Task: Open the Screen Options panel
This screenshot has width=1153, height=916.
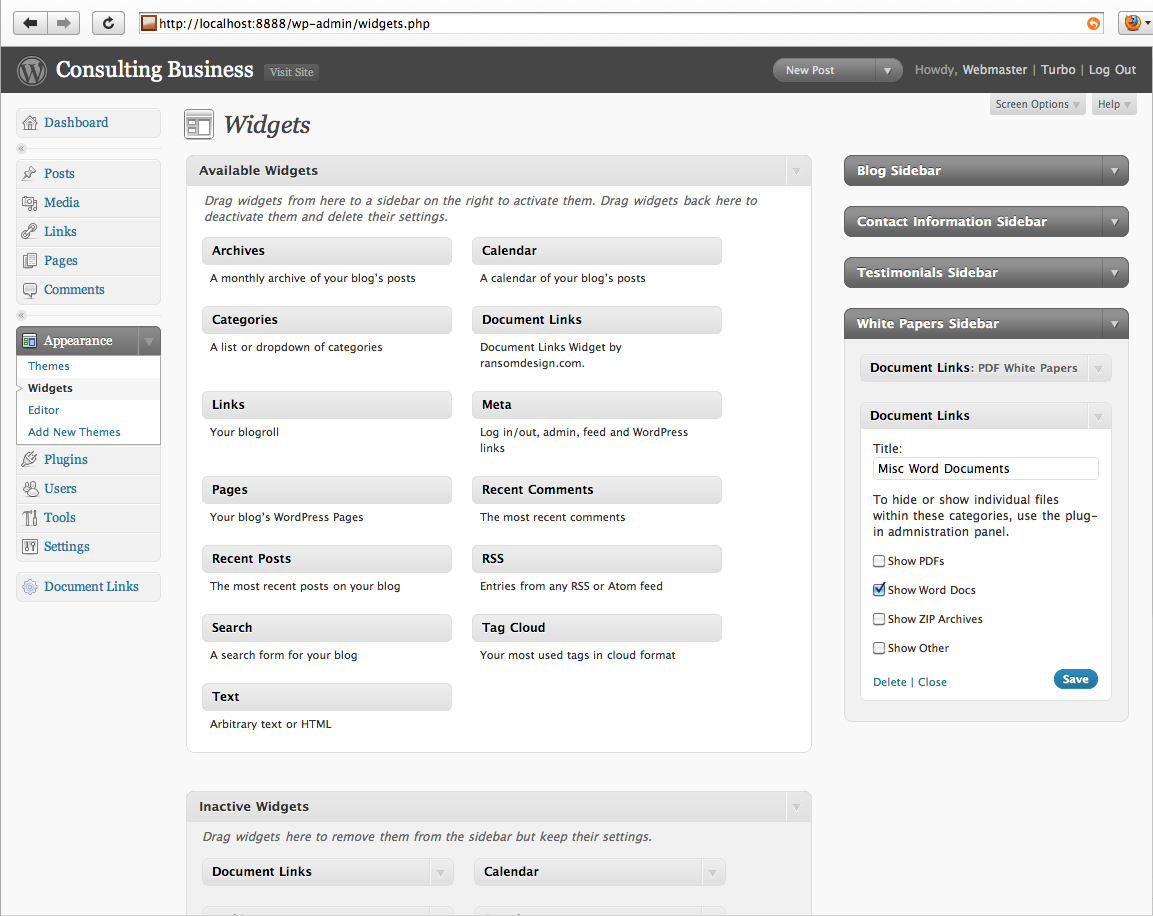Action: coord(1038,104)
